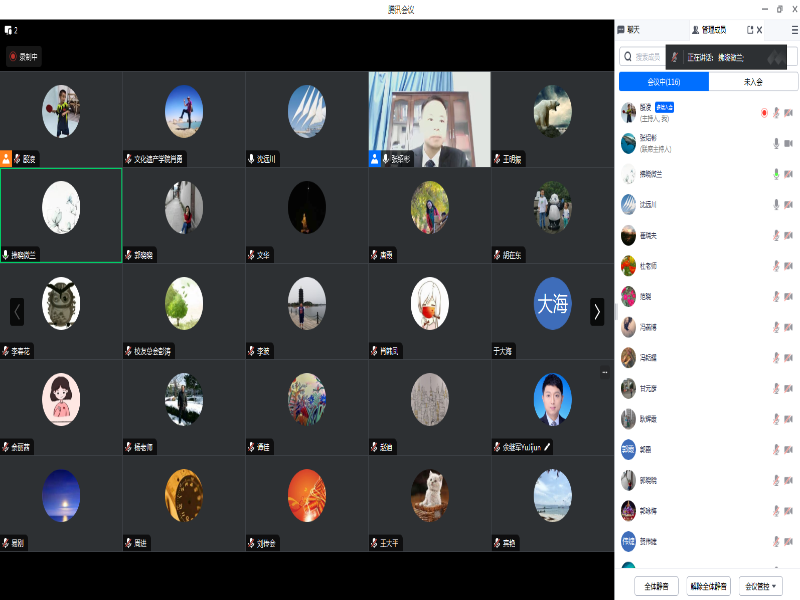Click the 录制中 recording indicator

24,57
